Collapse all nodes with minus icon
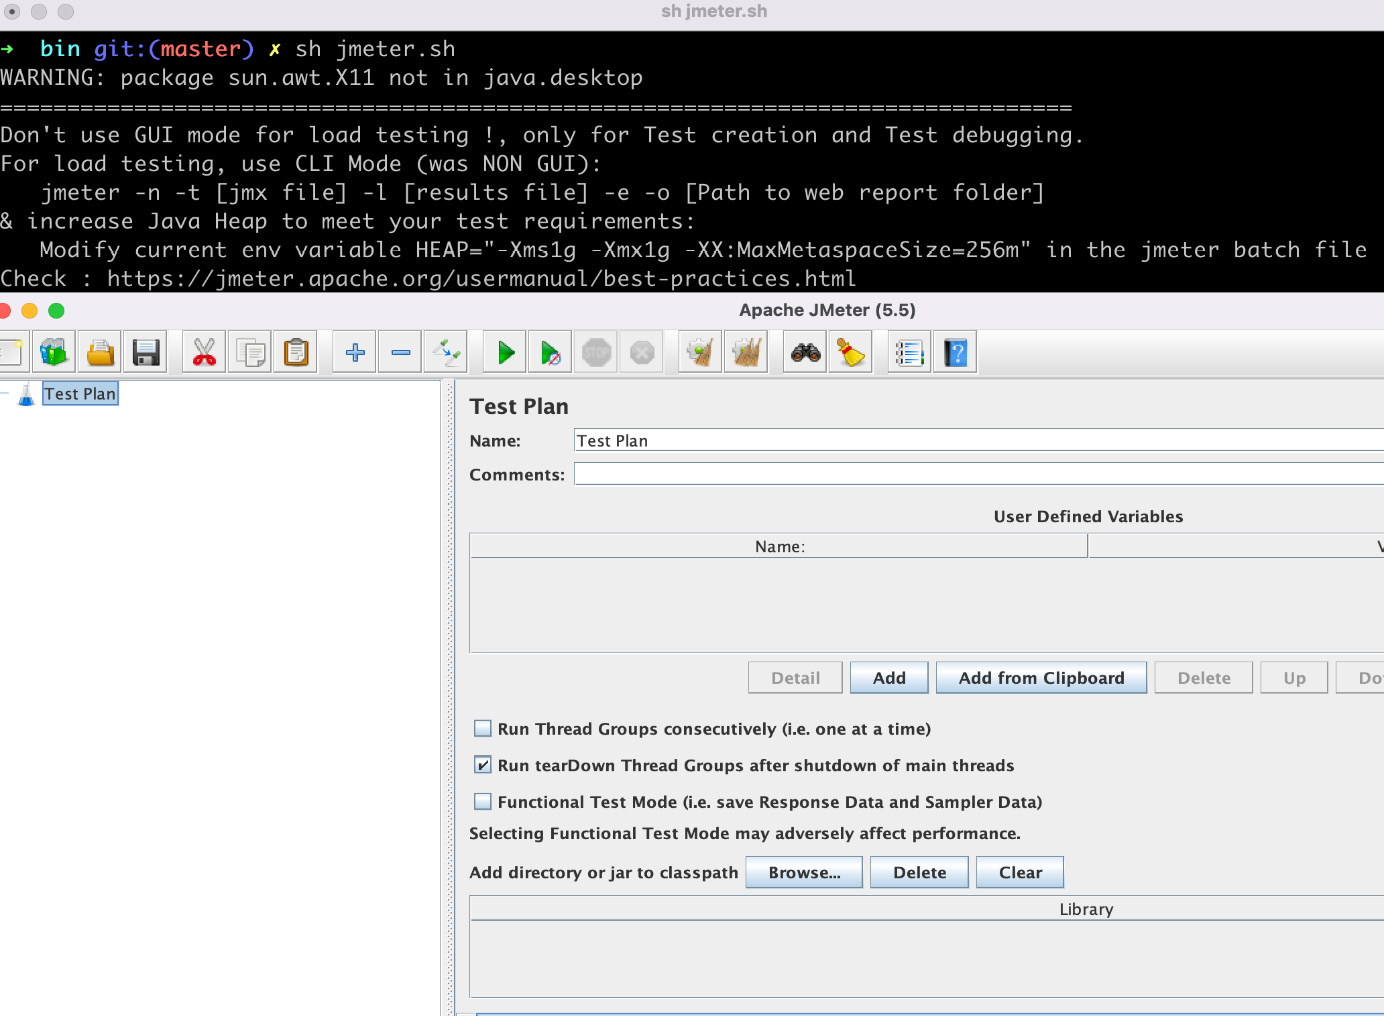This screenshot has width=1384, height=1016. tap(400, 352)
